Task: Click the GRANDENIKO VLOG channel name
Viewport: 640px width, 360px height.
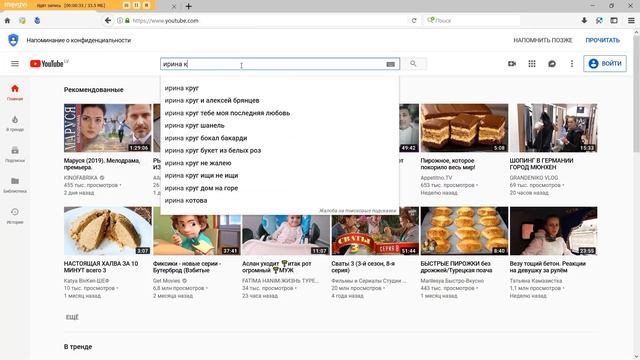Action: 534,178
